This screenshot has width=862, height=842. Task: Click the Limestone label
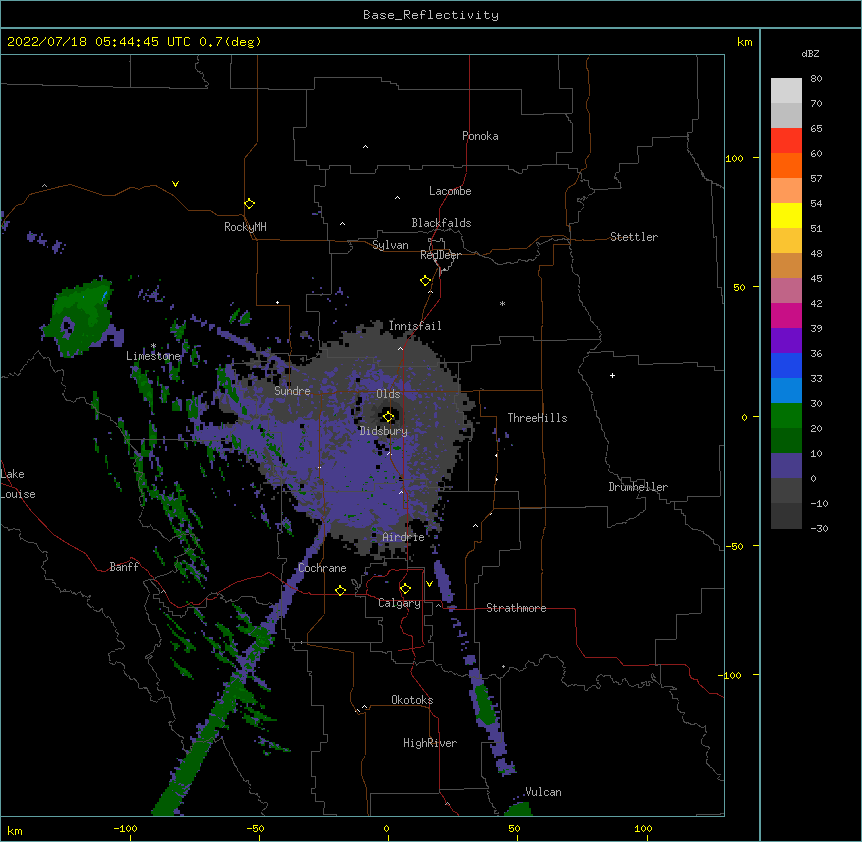[x=153, y=356]
